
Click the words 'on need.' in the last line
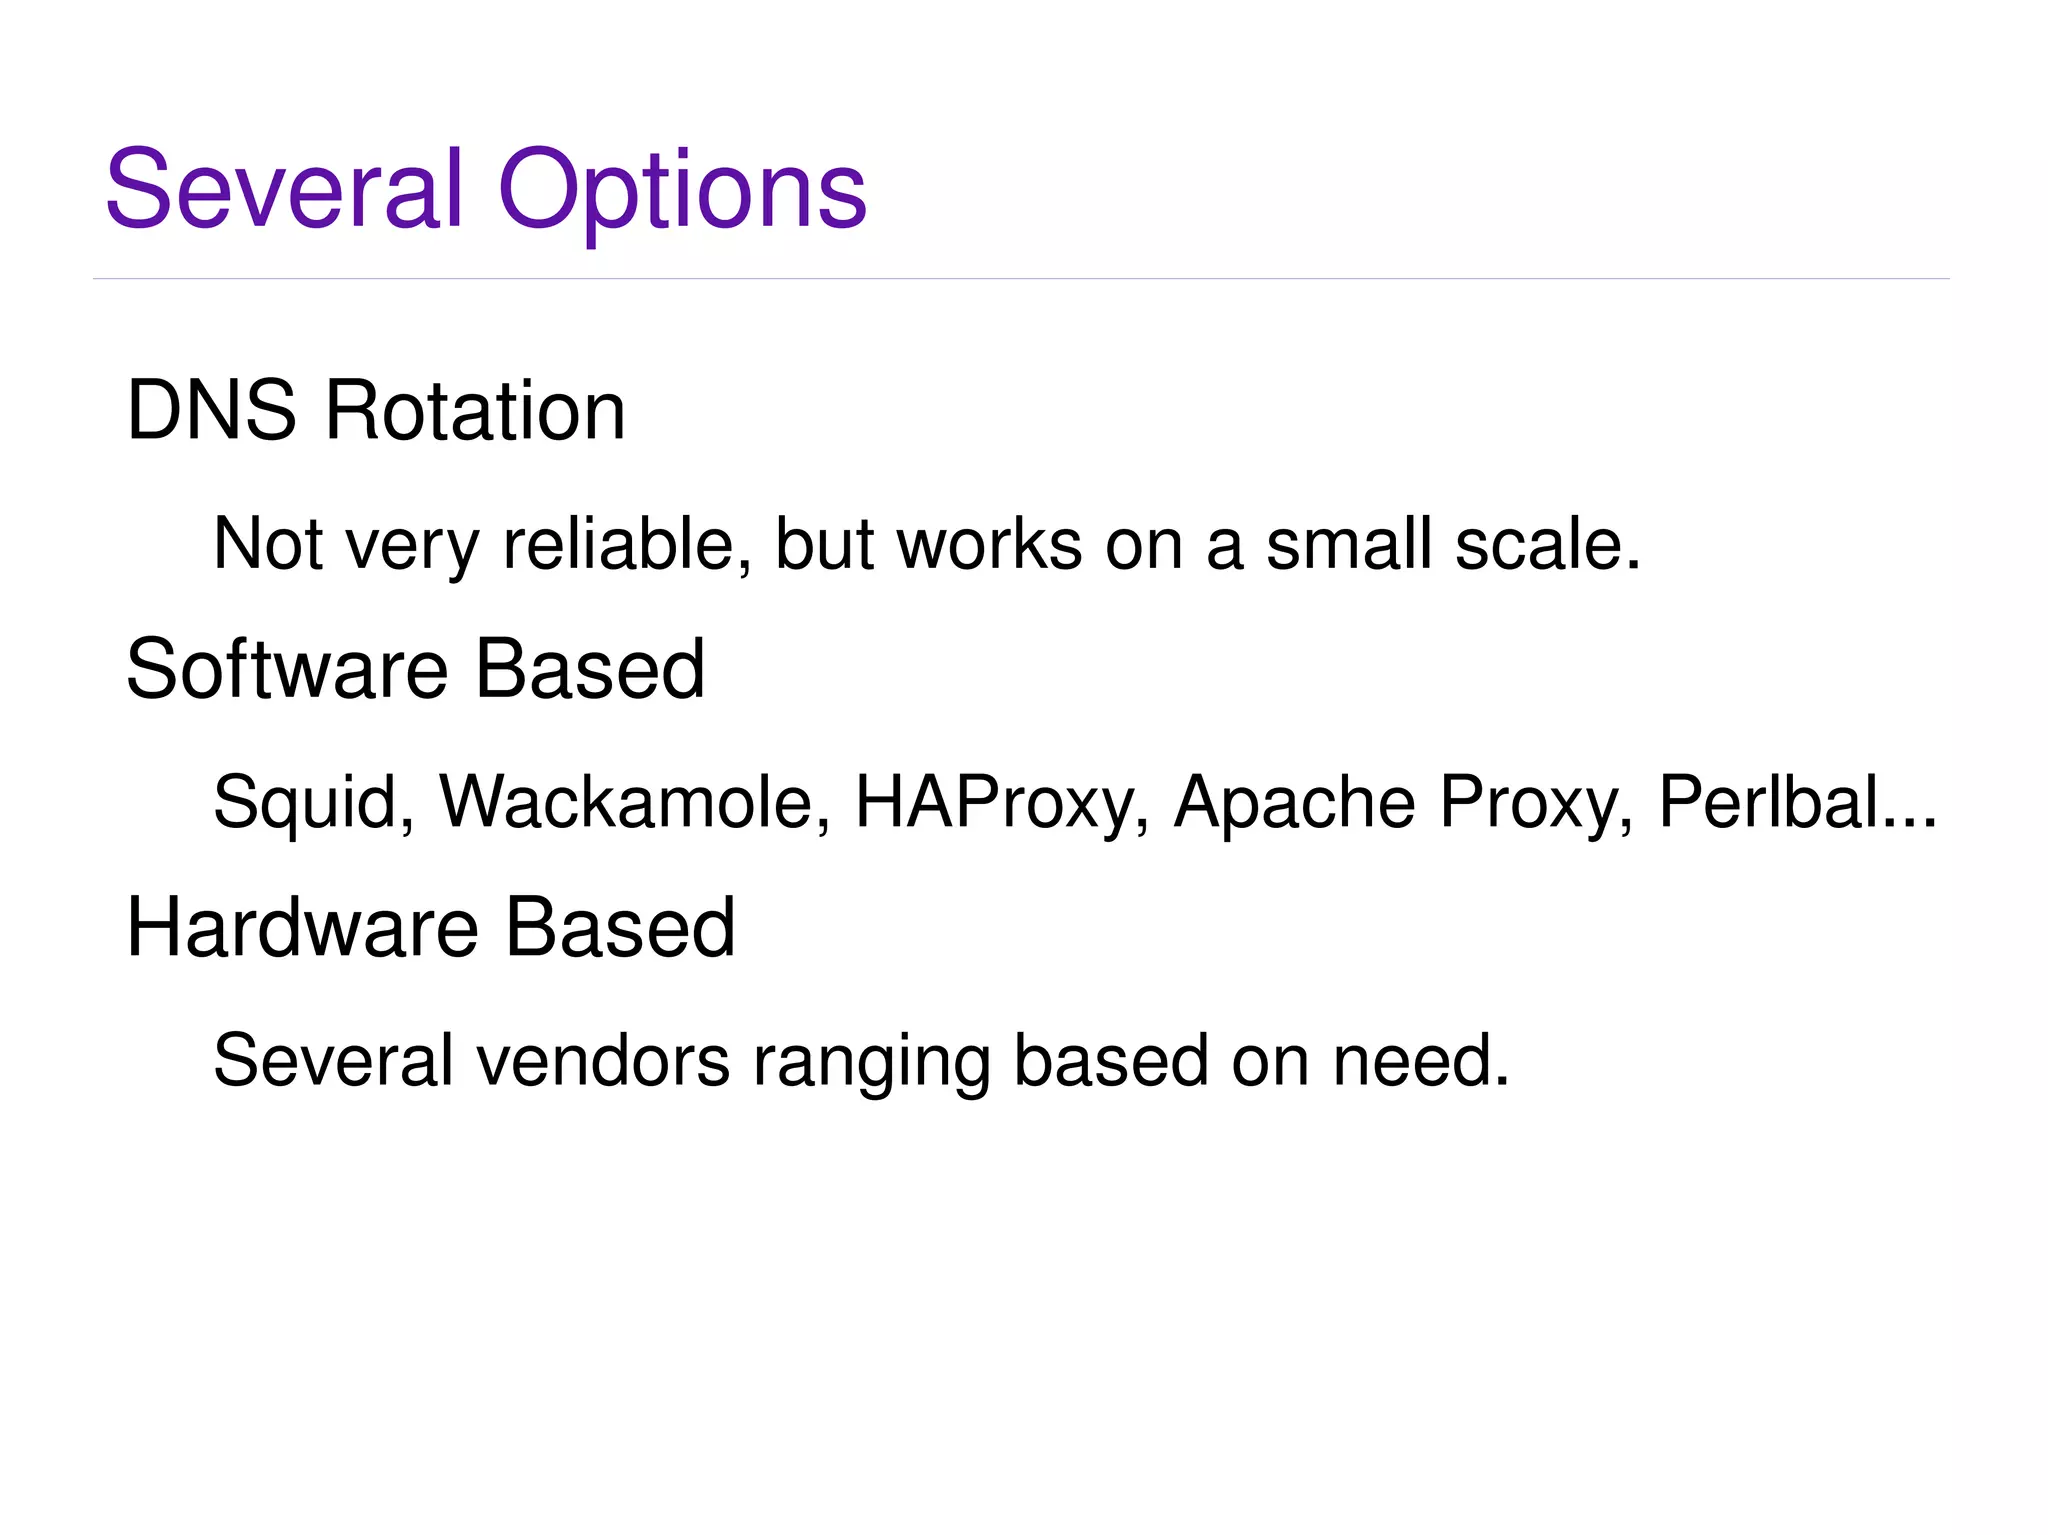pos(1370,1060)
